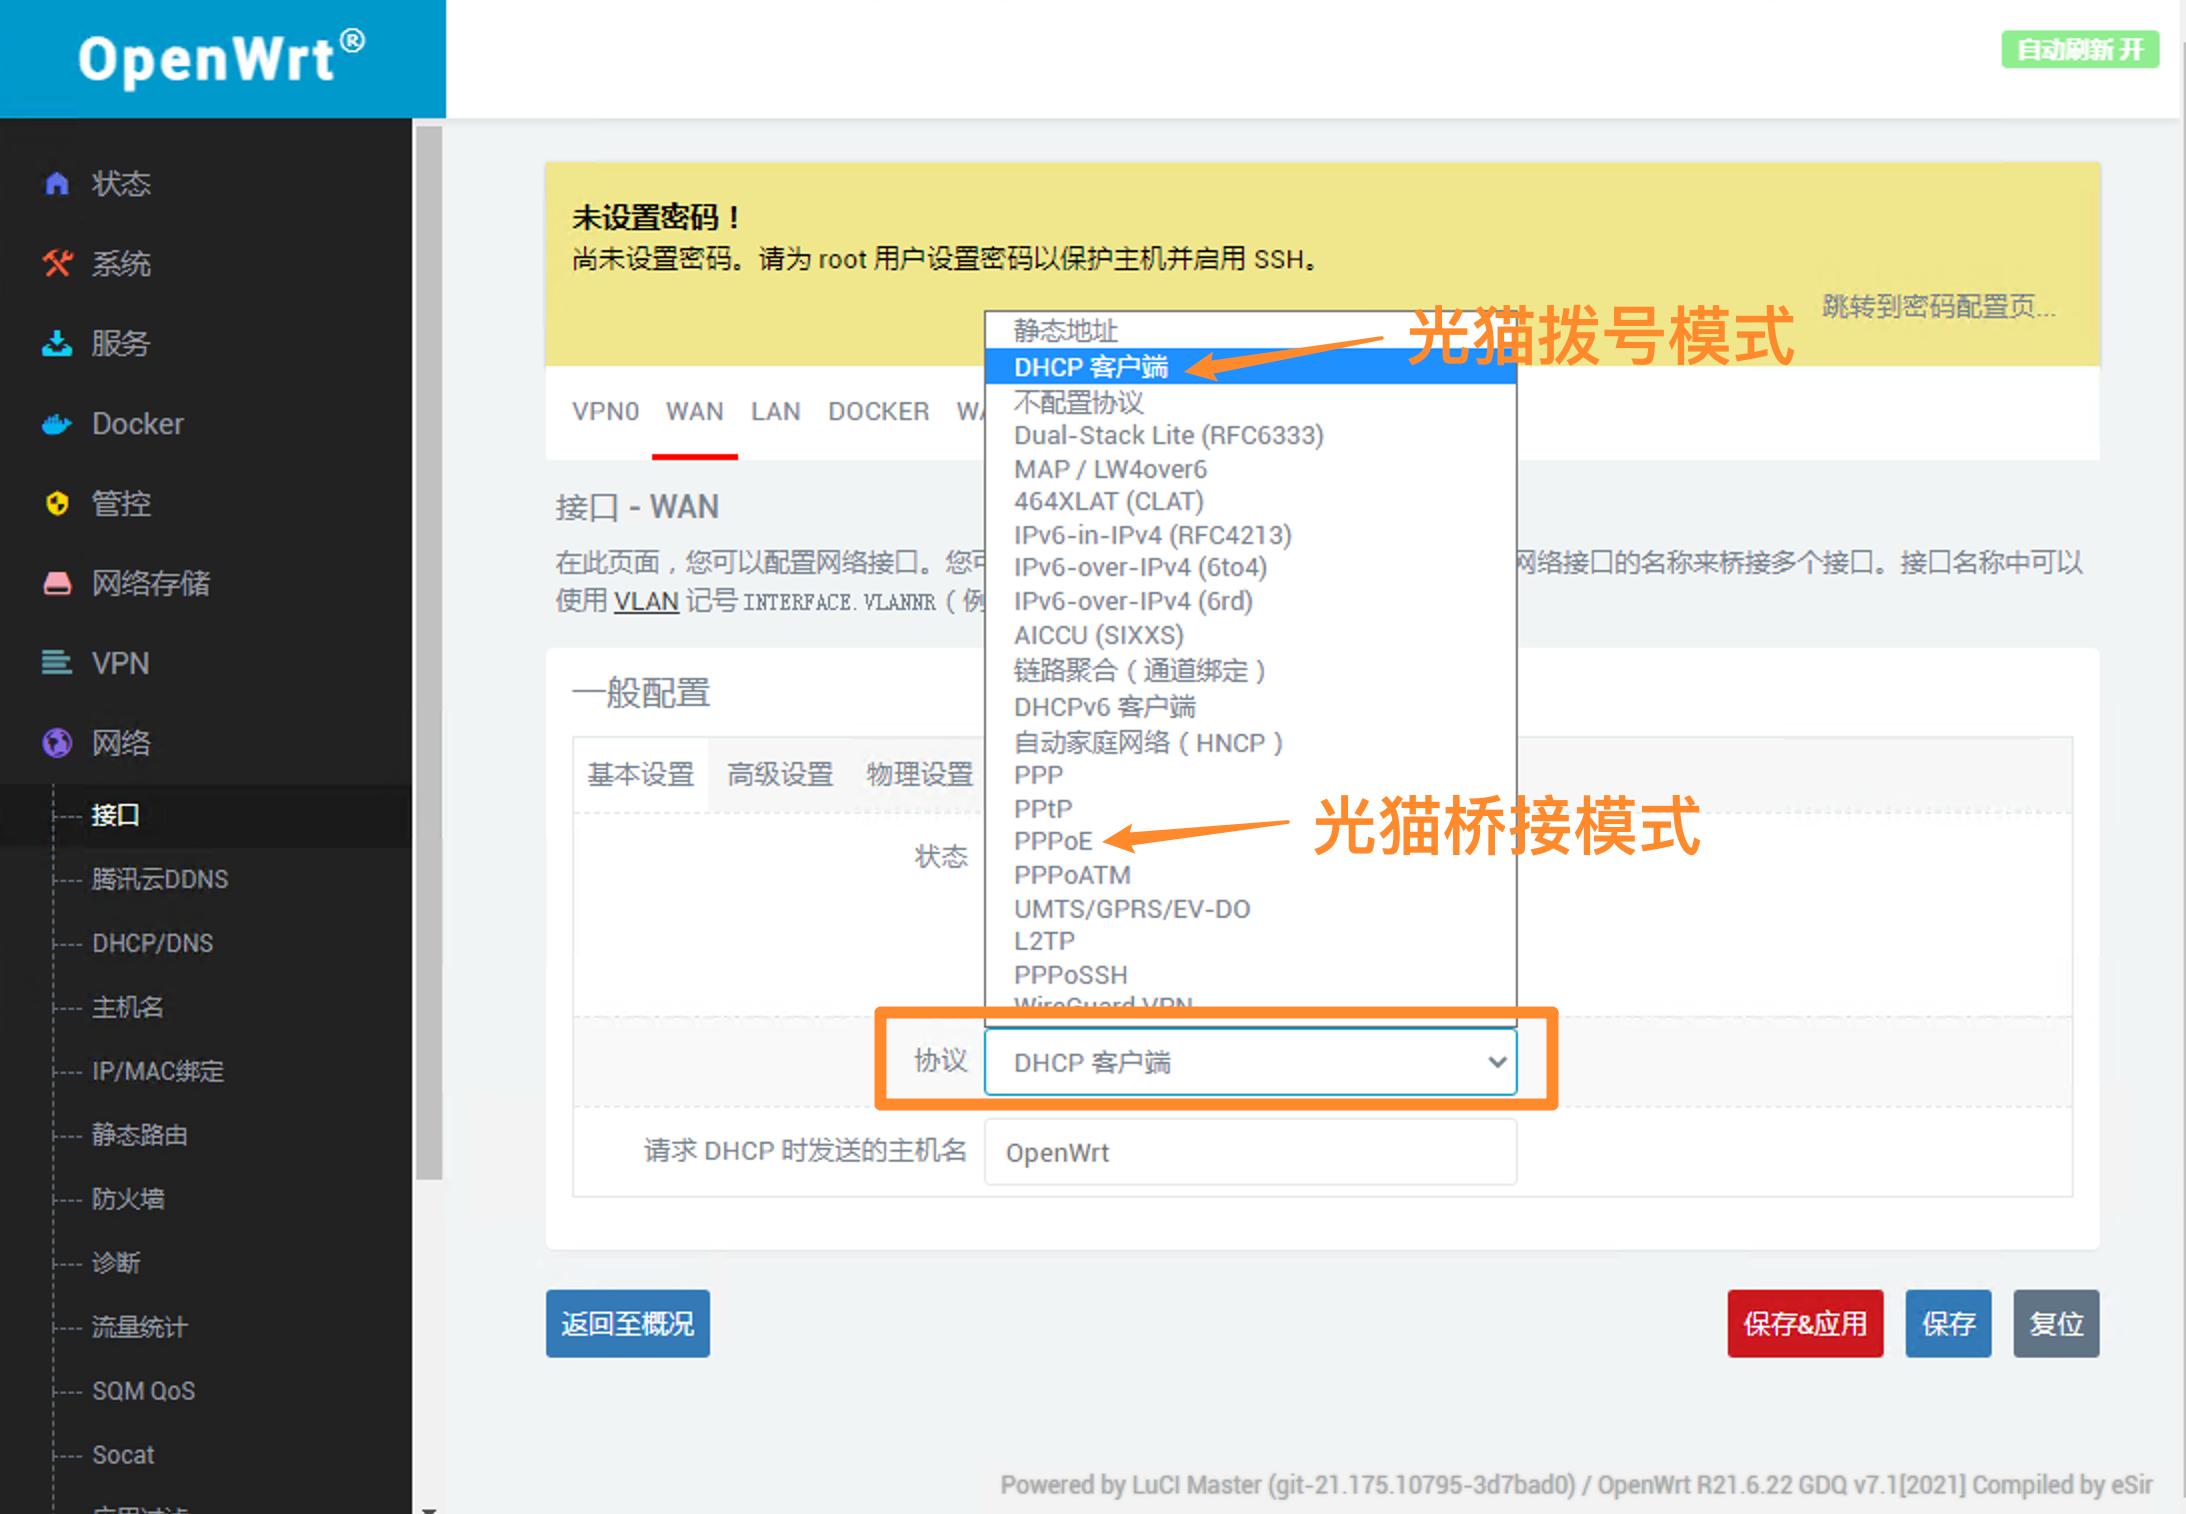Choose 静态地址 from the protocol list
This screenshot has width=2186, height=1514.
1065,331
